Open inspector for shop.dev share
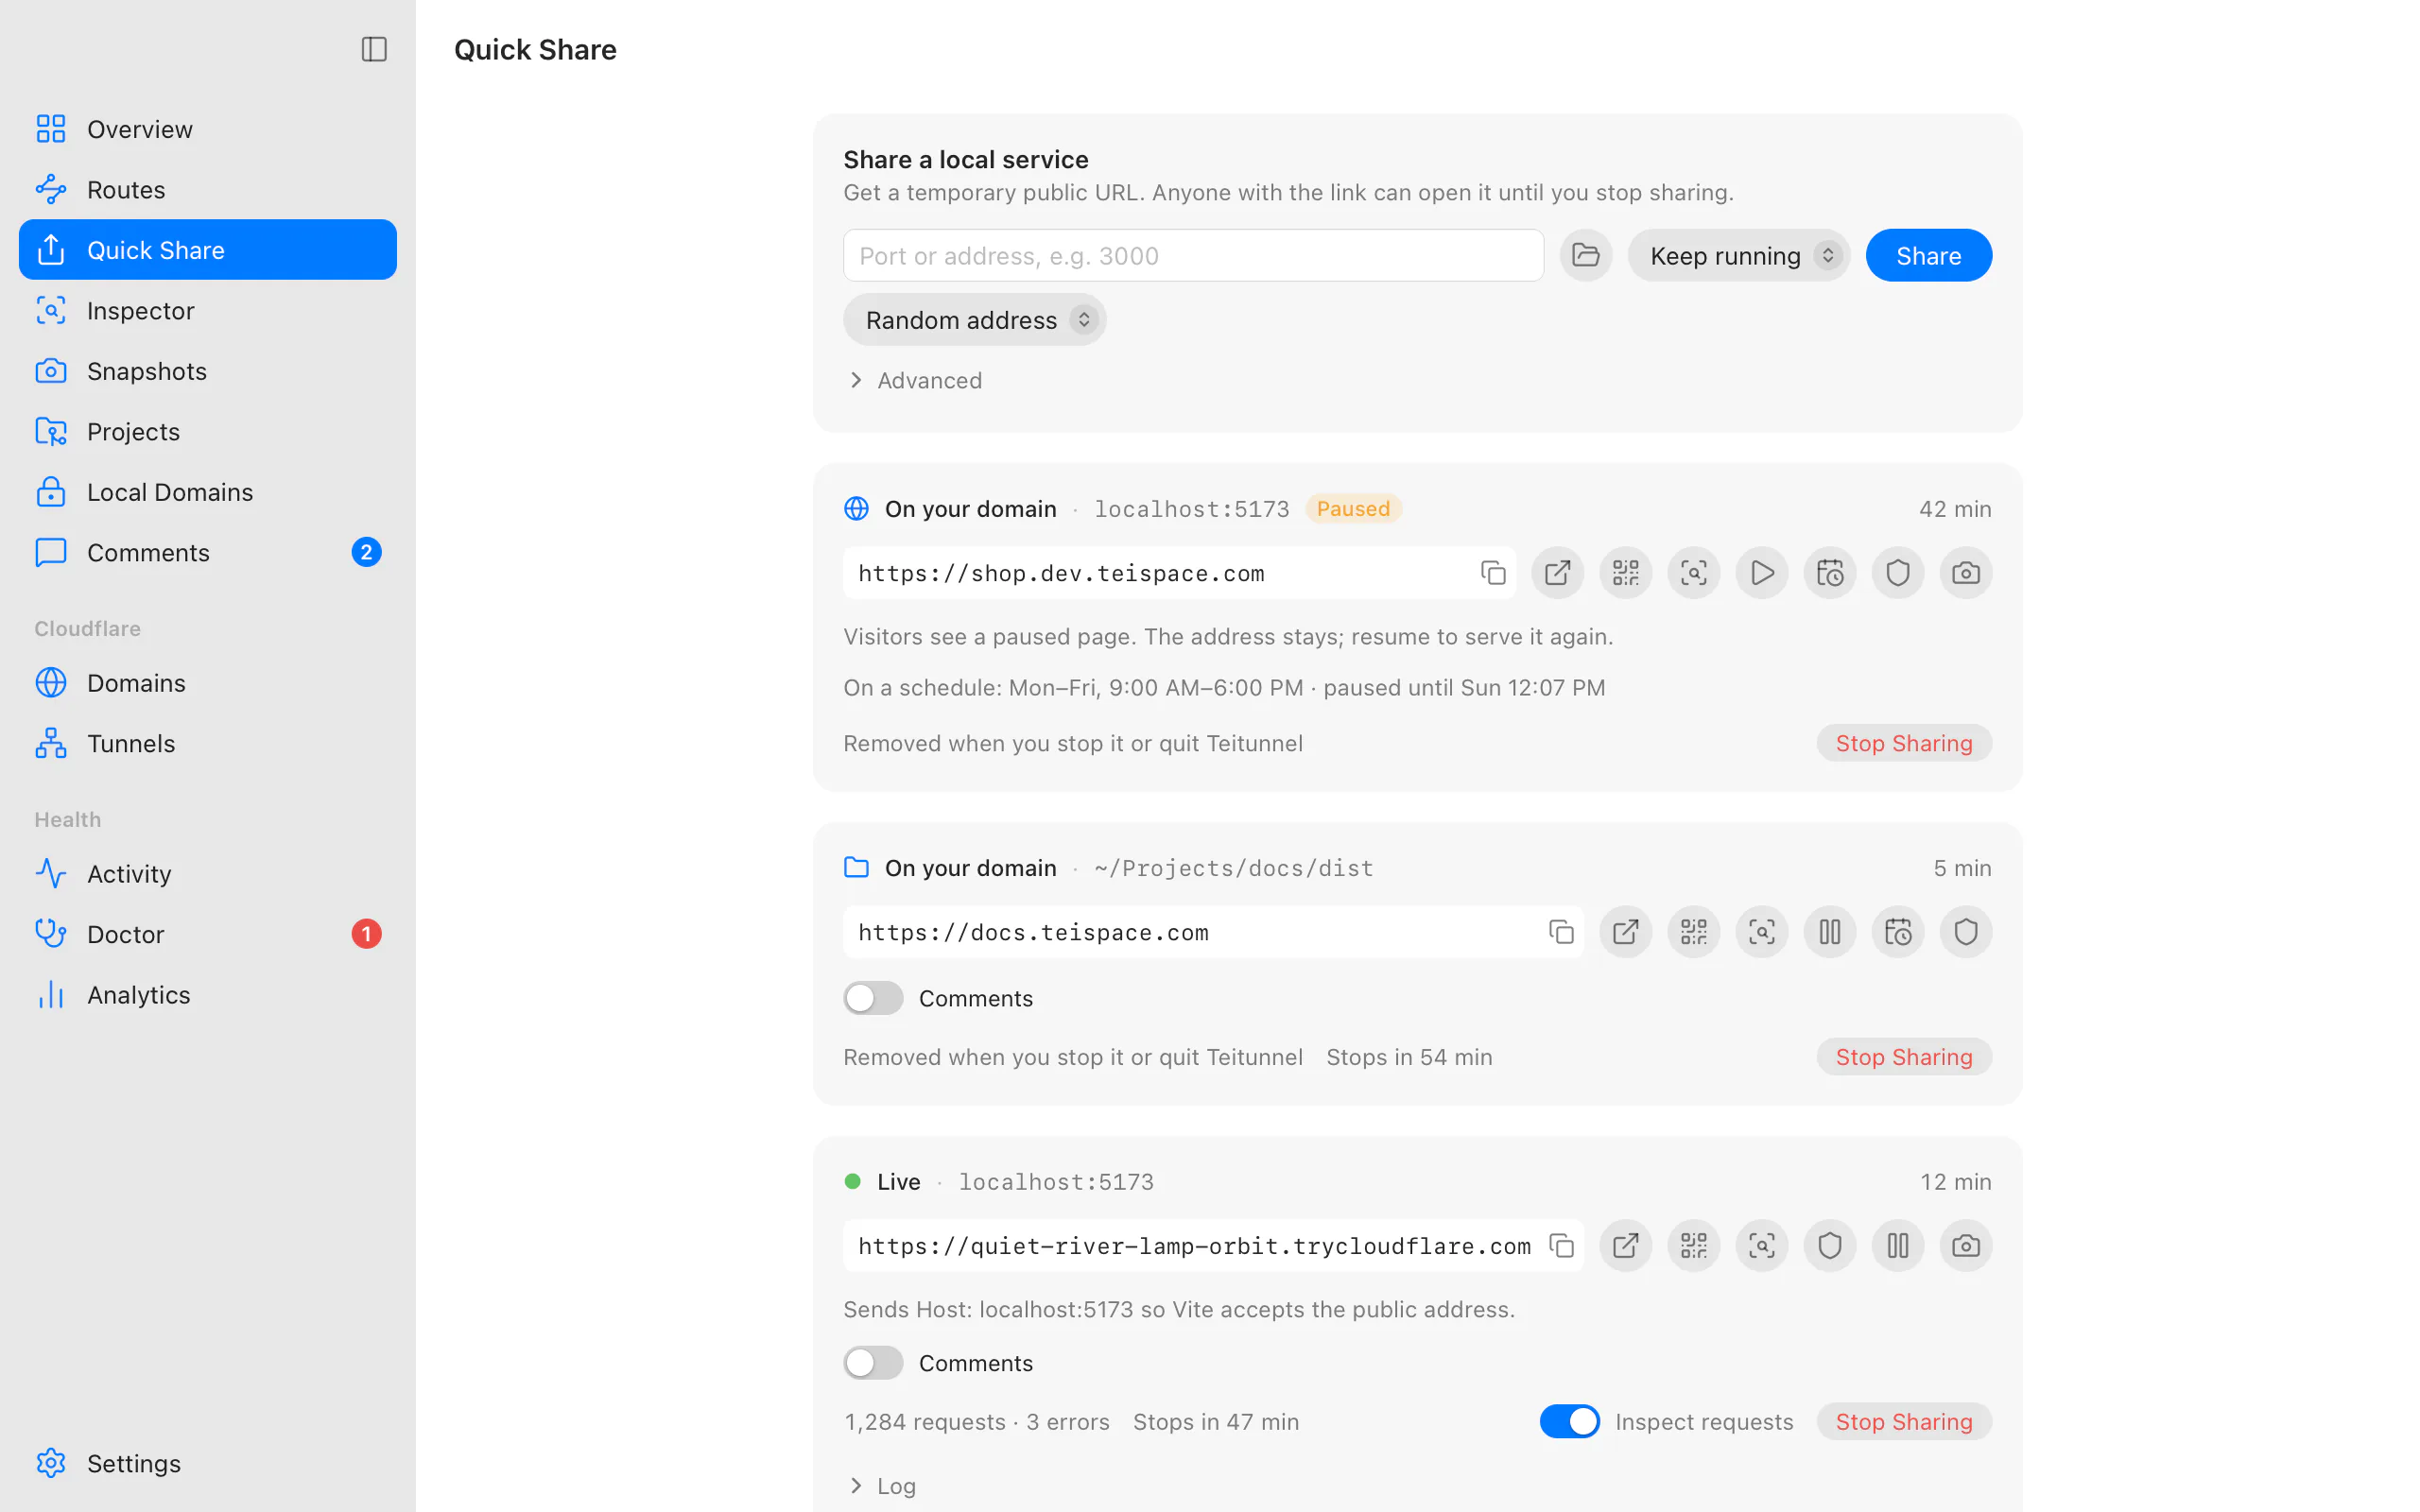This screenshot has width=2420, height=1512. pyautogui.click(x=1693, y=573)
